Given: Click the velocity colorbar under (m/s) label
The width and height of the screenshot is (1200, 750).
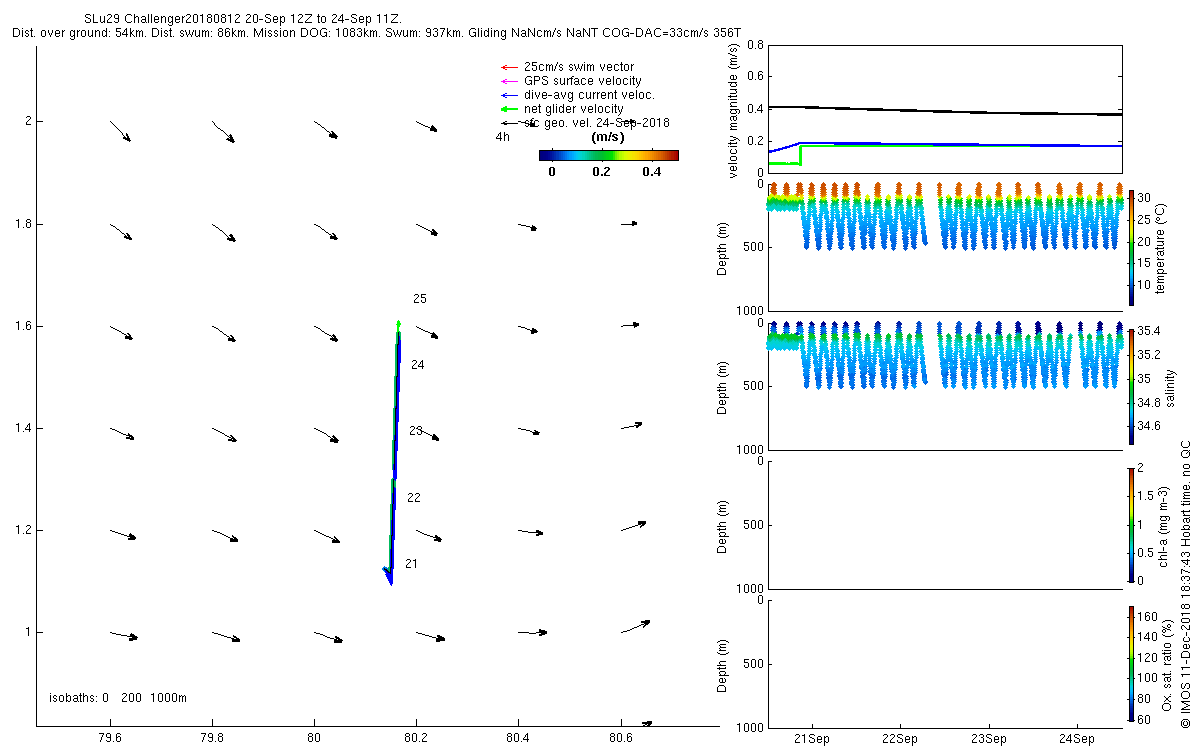Looking at the screenshot, I should tap(608, 155).
